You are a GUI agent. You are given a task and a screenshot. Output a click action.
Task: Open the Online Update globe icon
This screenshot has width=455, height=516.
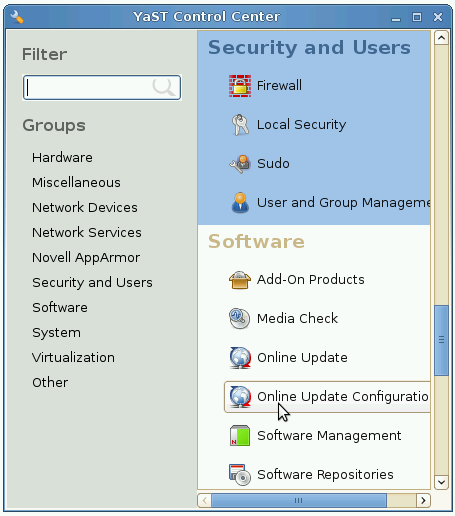pos(240,358)
